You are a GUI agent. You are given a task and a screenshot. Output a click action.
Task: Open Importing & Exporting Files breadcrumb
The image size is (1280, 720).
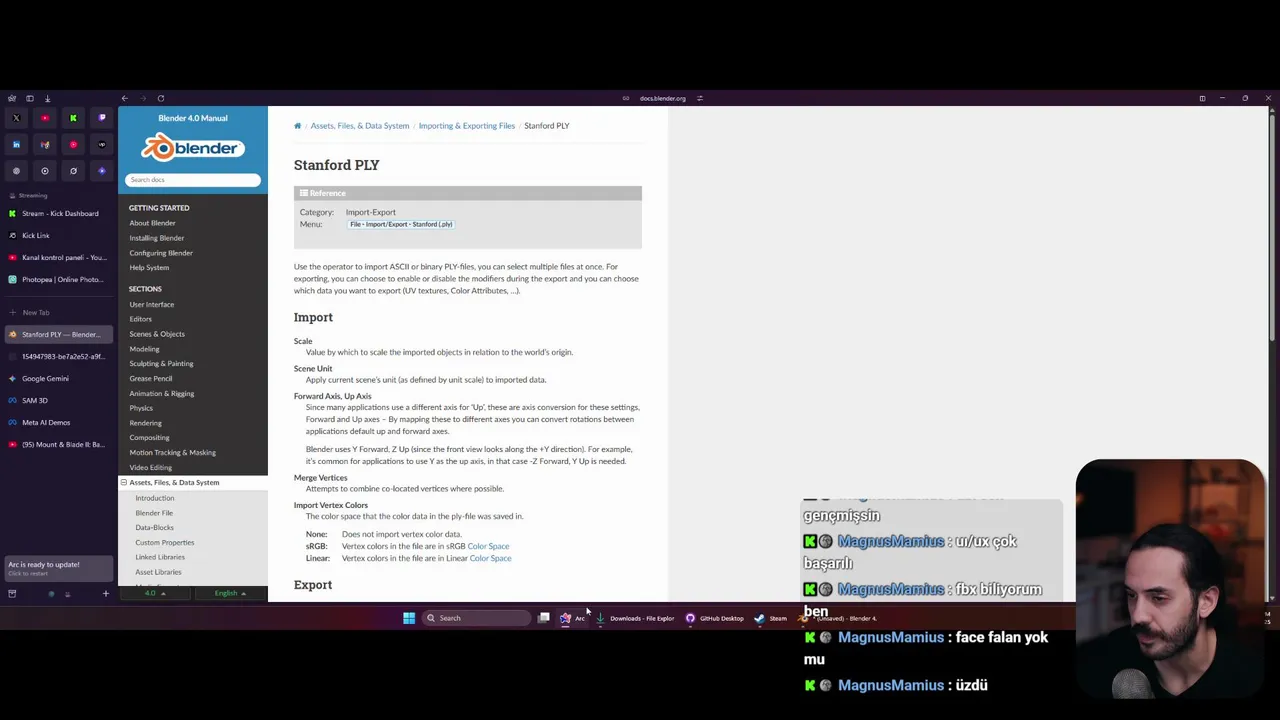(467, 126)
